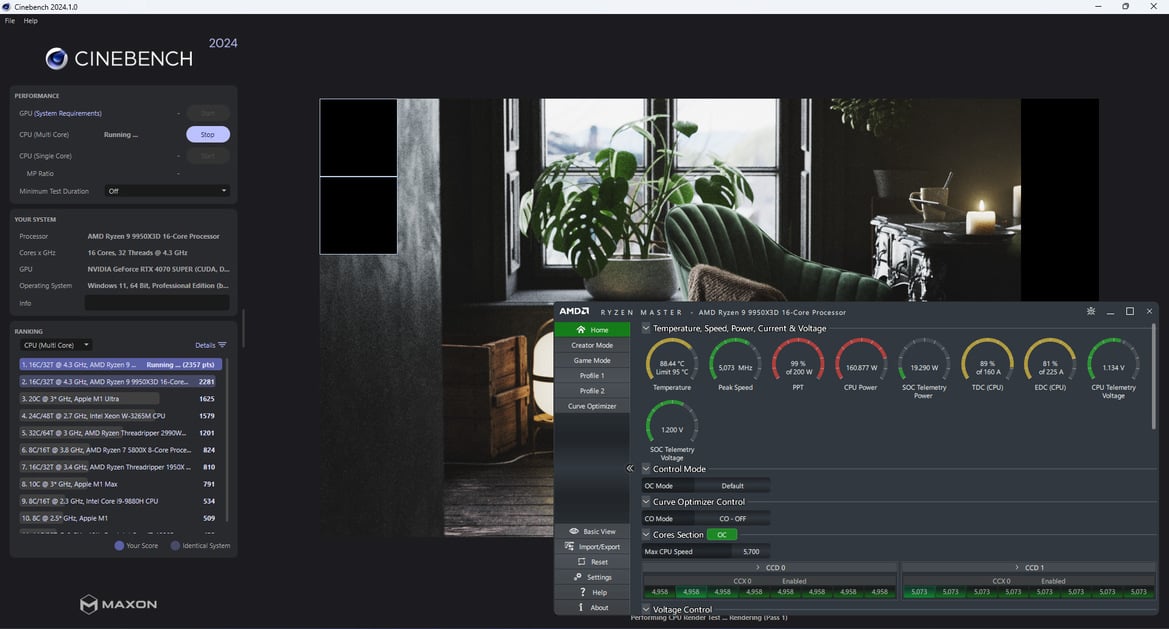Open Settings in Ryzen Master sidebar

(x=593, y=577)
